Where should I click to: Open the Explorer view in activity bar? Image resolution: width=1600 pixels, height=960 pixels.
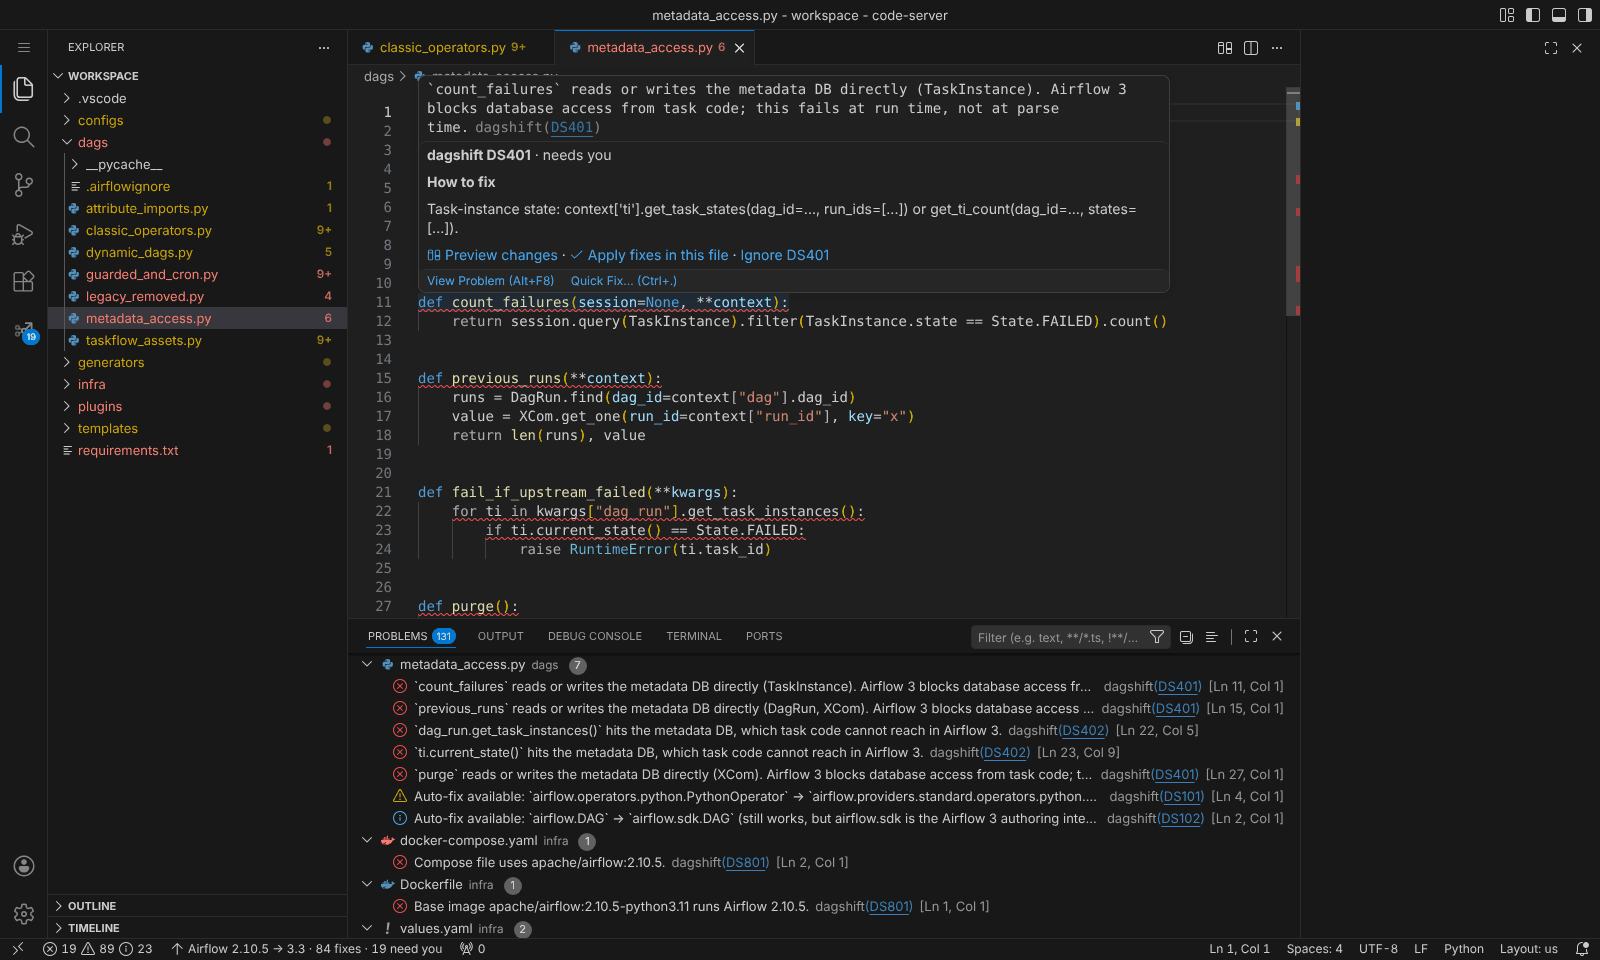coord(24,88)
